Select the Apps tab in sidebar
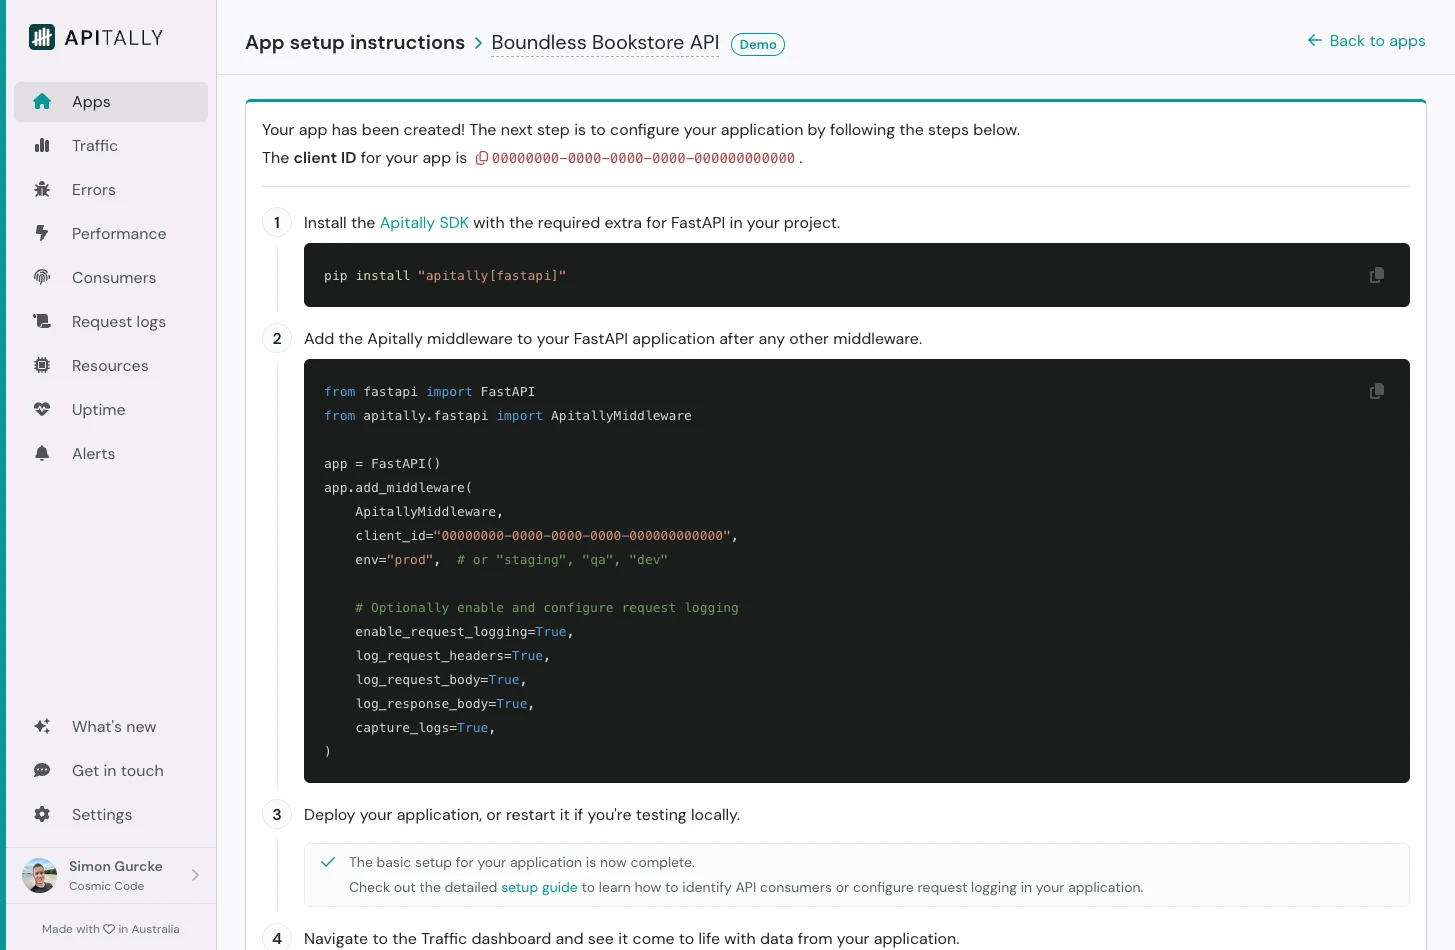The height and width of the screenshot is (950, 1455). point(91,101)
